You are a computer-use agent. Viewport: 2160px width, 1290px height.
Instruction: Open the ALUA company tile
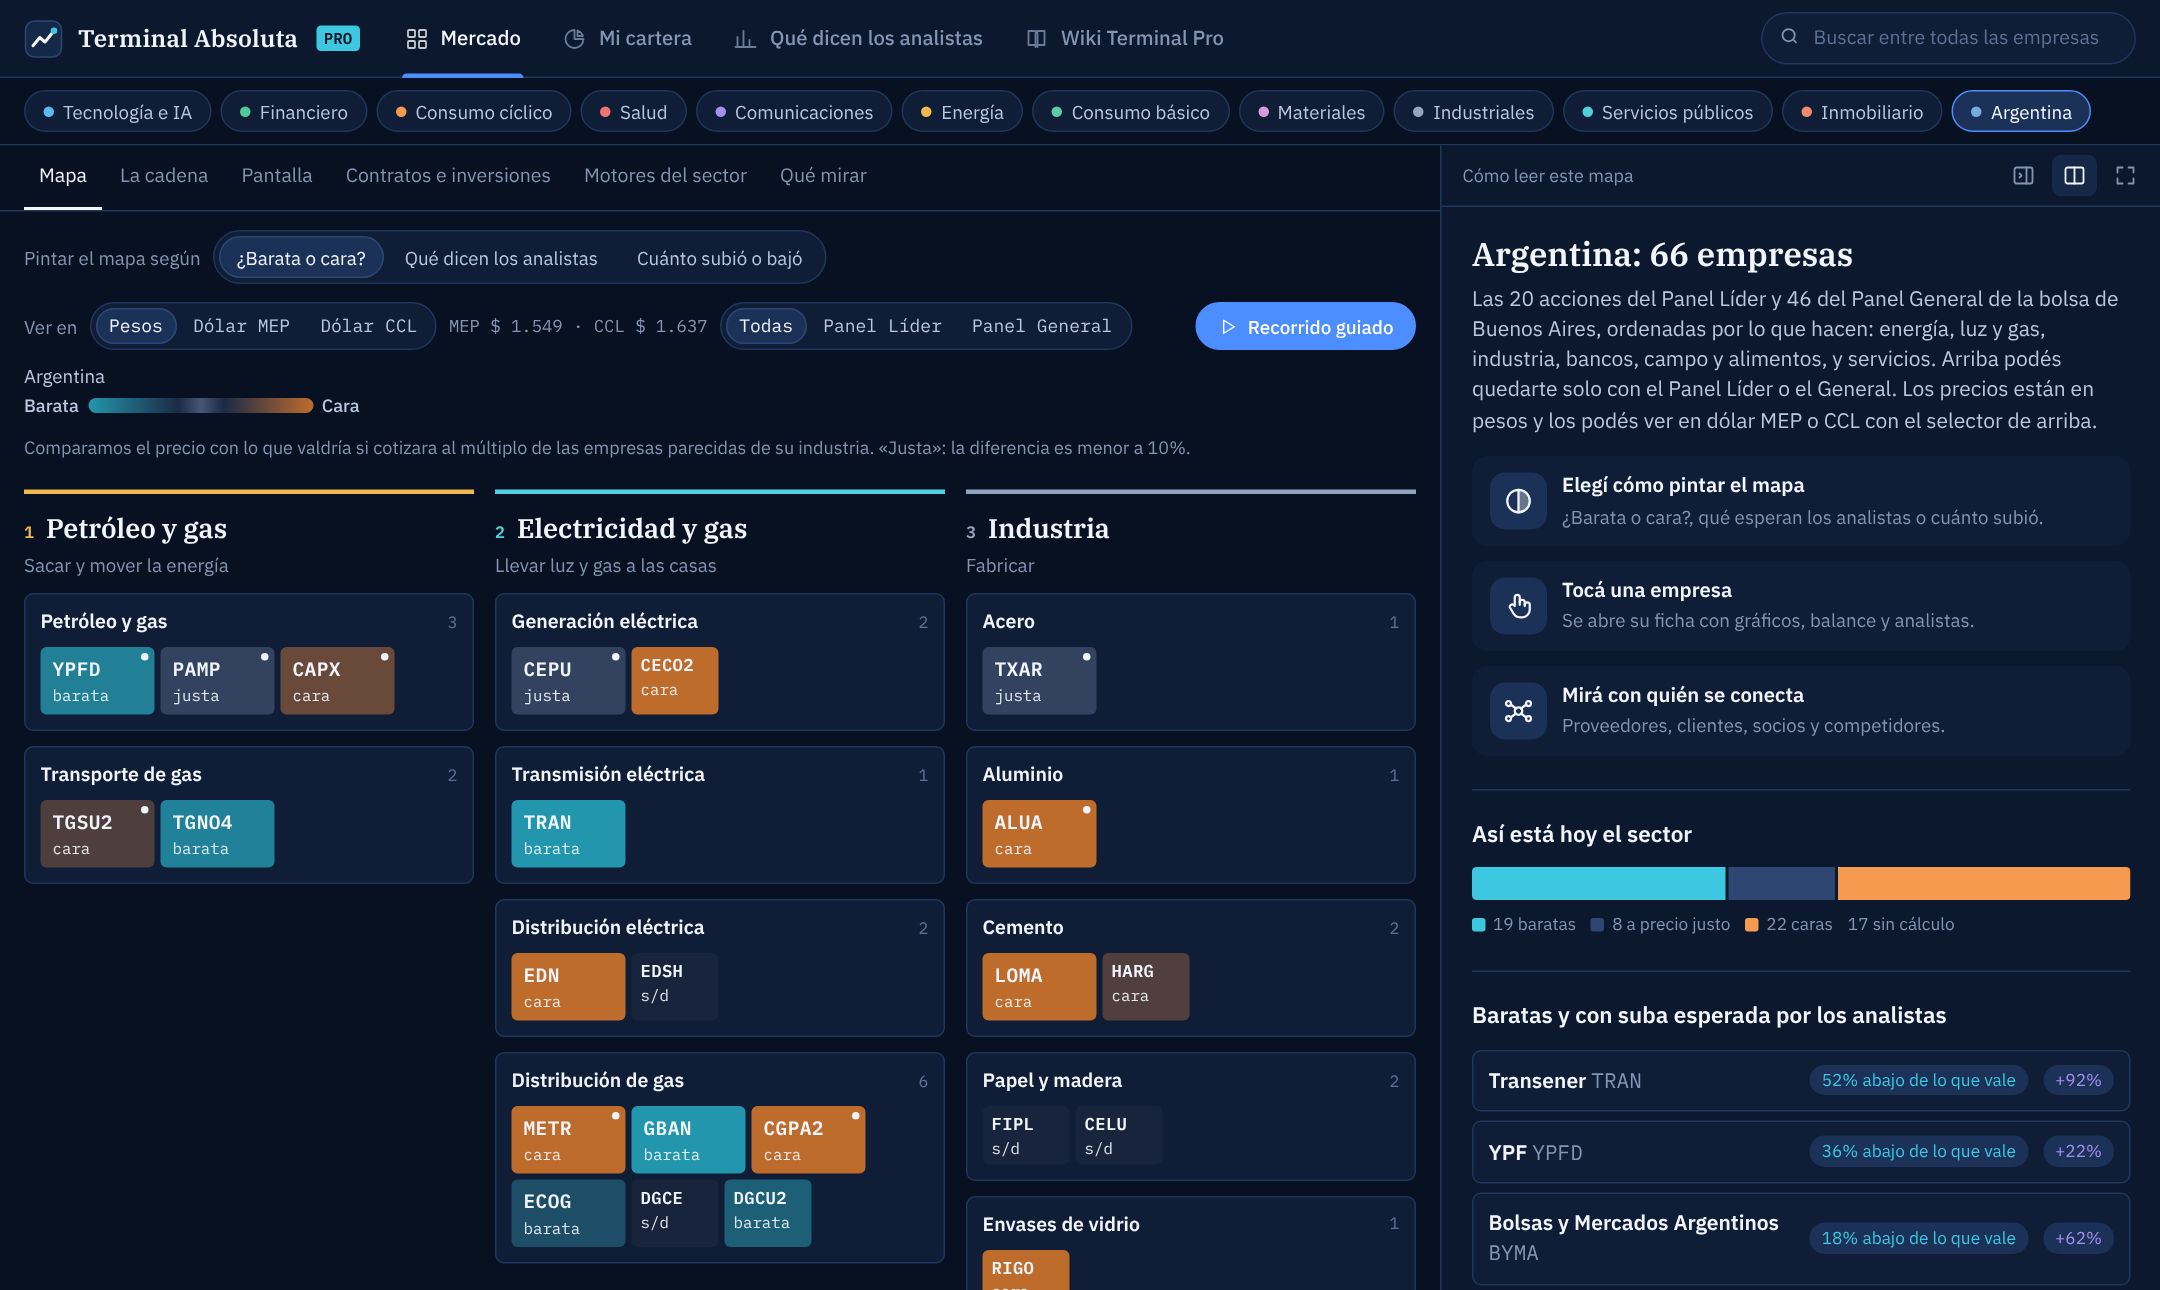tap(1039, 833)
